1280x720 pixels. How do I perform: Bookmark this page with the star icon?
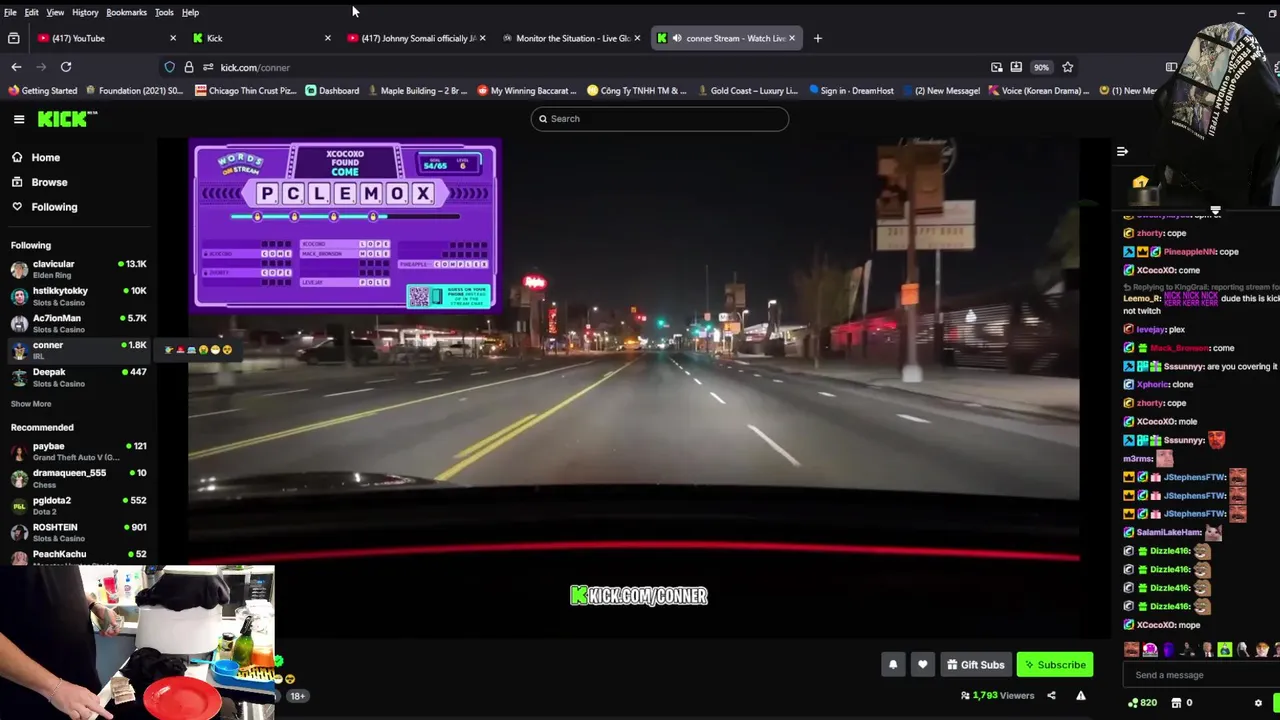pos(1068,67)
